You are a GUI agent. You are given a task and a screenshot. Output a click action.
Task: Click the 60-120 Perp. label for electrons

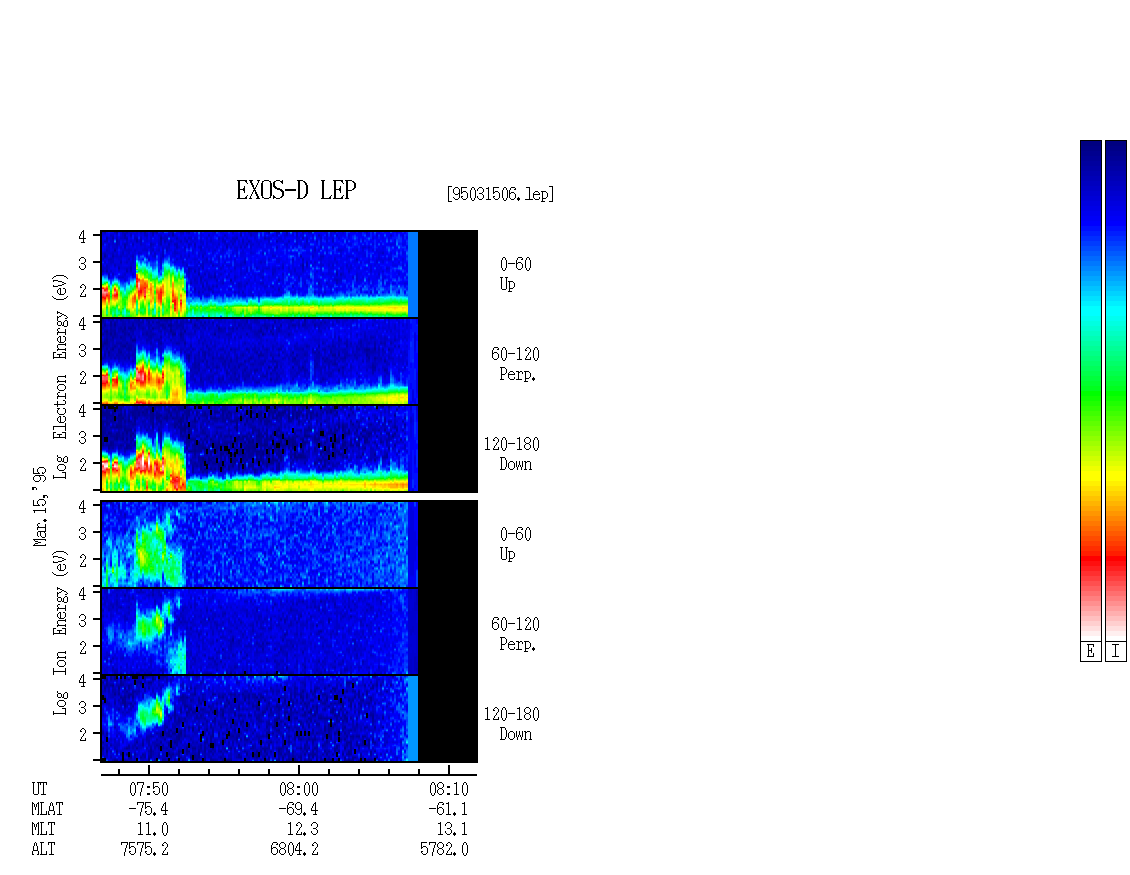[515, 364]
